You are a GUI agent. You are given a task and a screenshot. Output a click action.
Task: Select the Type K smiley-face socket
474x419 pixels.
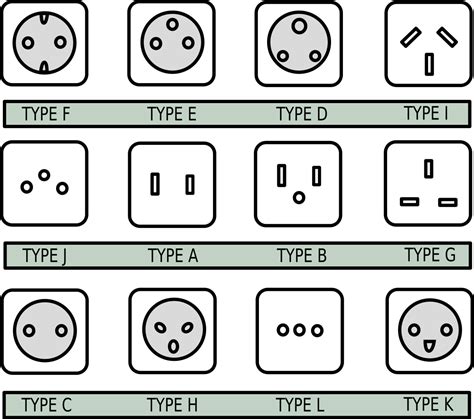point(430,330)
